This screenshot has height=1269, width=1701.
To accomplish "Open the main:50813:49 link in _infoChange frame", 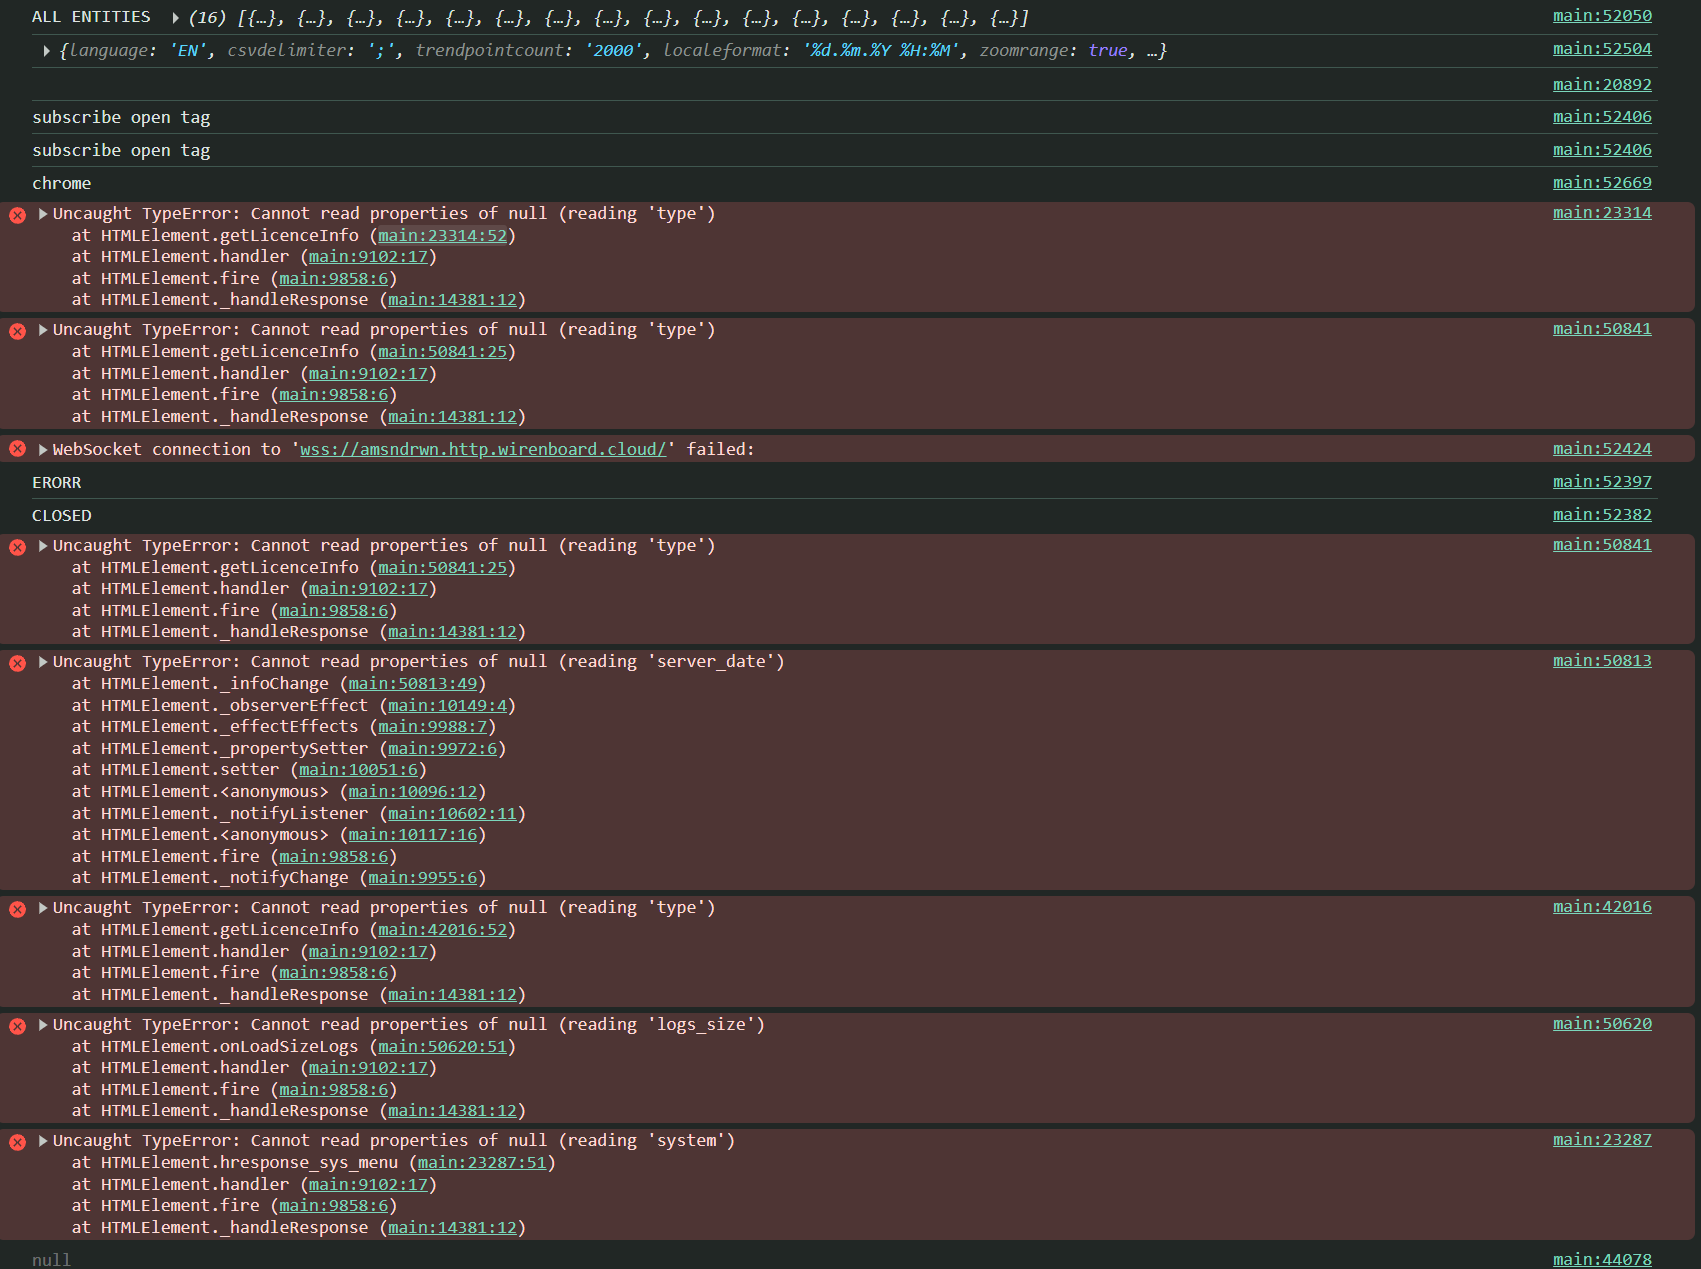I will pos(412,683).
